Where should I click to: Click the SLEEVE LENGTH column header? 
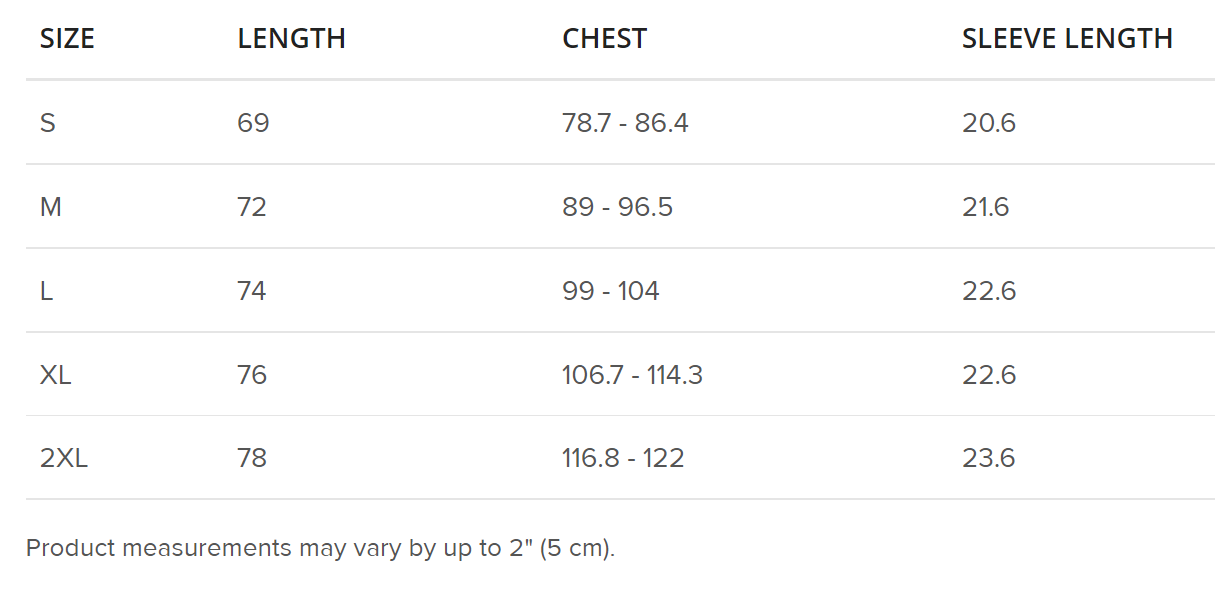tap(1066, 39)
